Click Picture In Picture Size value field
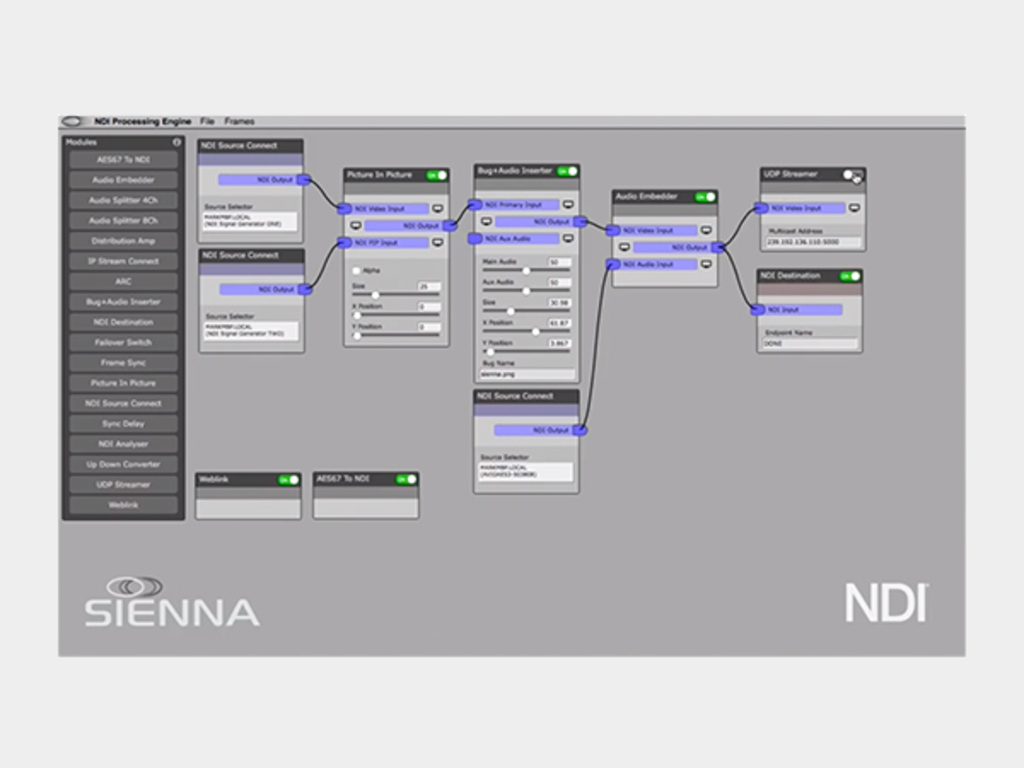This screenshot has height=768, width=1024. (430, 287)
